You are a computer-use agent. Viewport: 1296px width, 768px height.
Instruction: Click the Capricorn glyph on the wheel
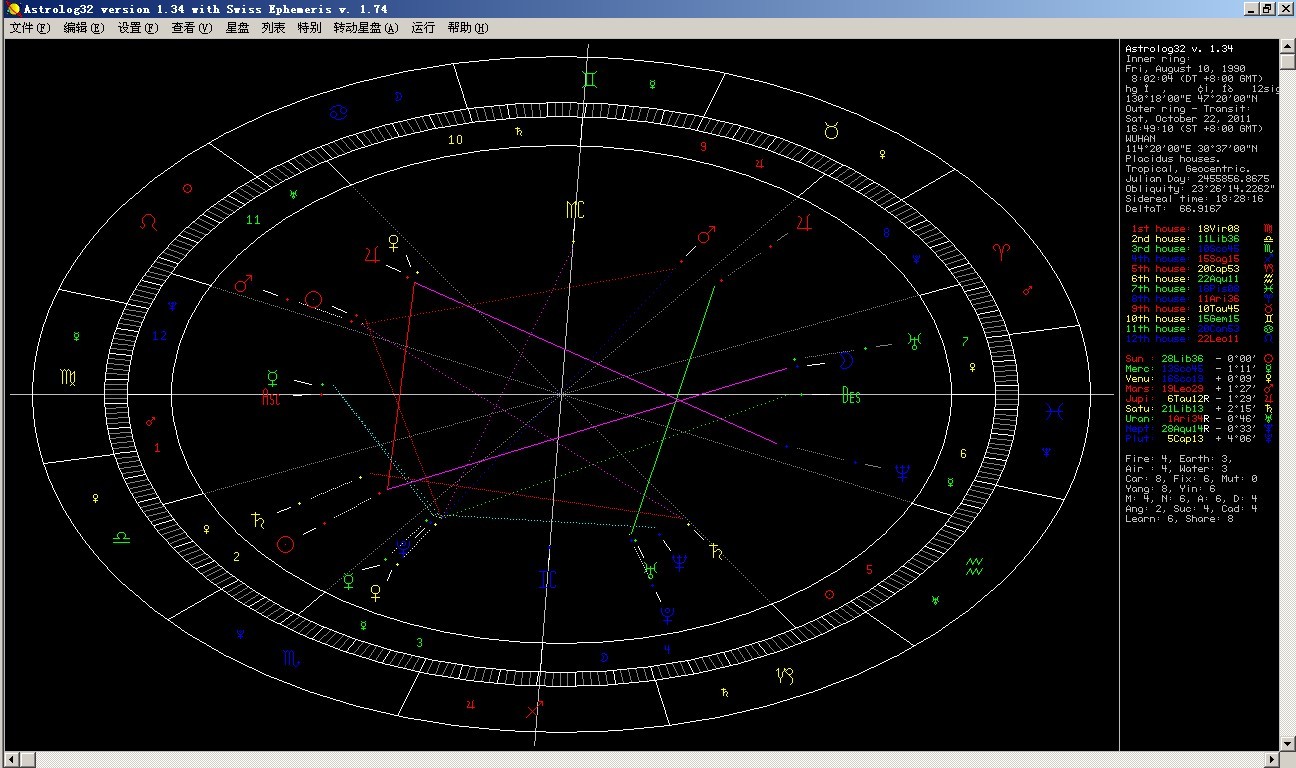pos(787,675)
